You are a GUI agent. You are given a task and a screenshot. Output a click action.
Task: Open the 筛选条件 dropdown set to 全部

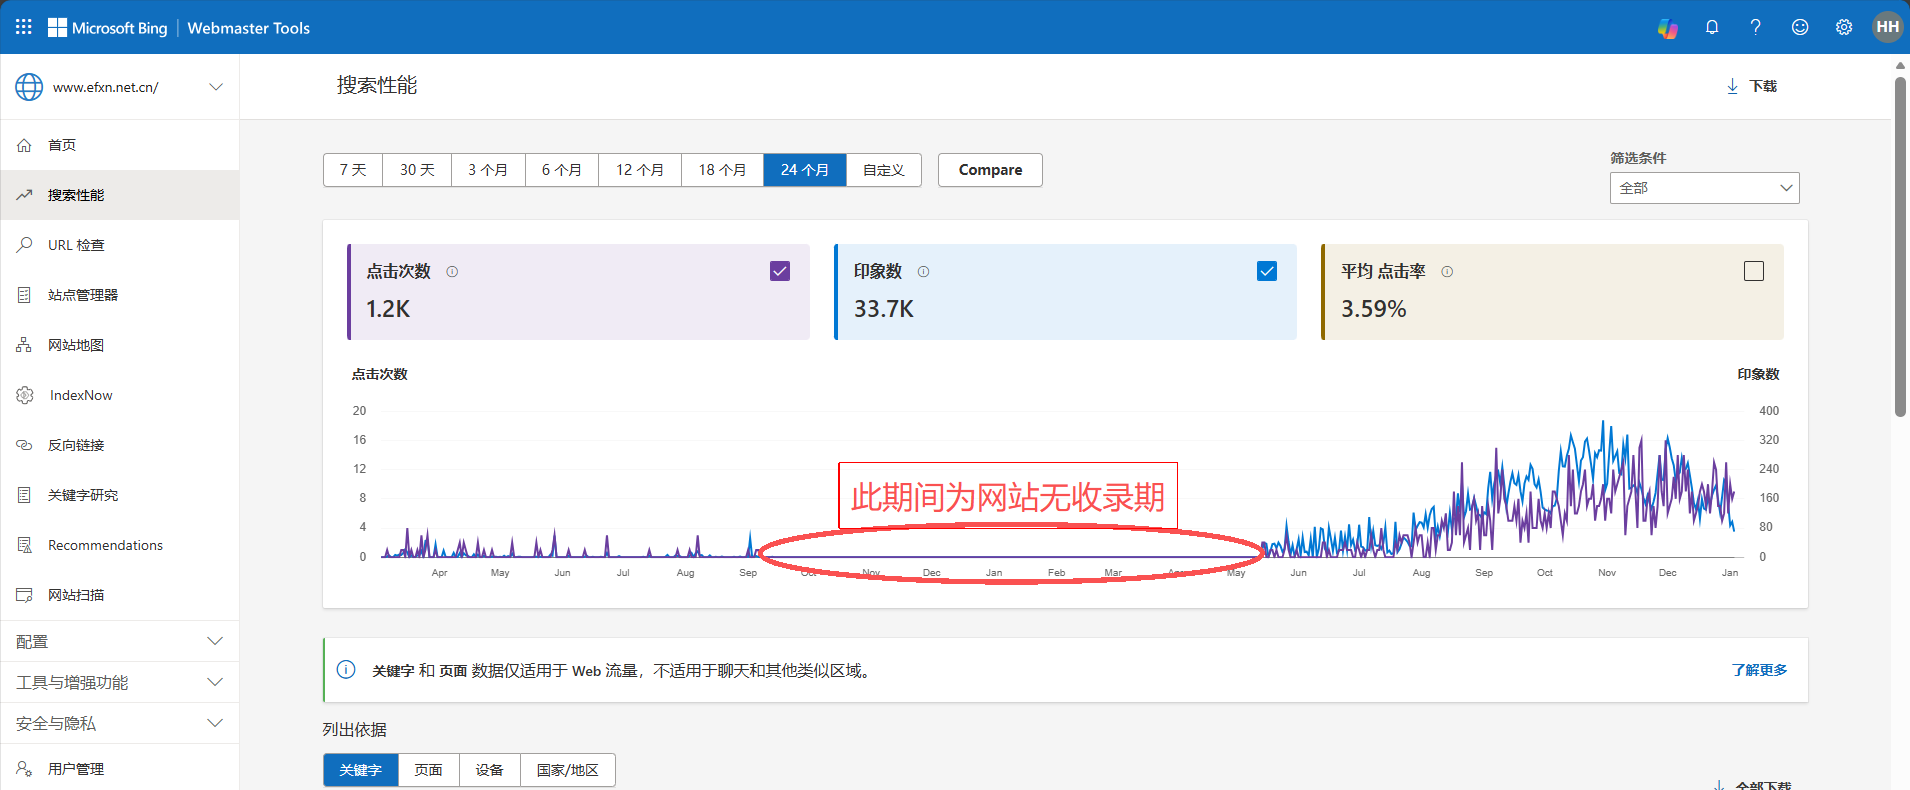(1704, 188)
